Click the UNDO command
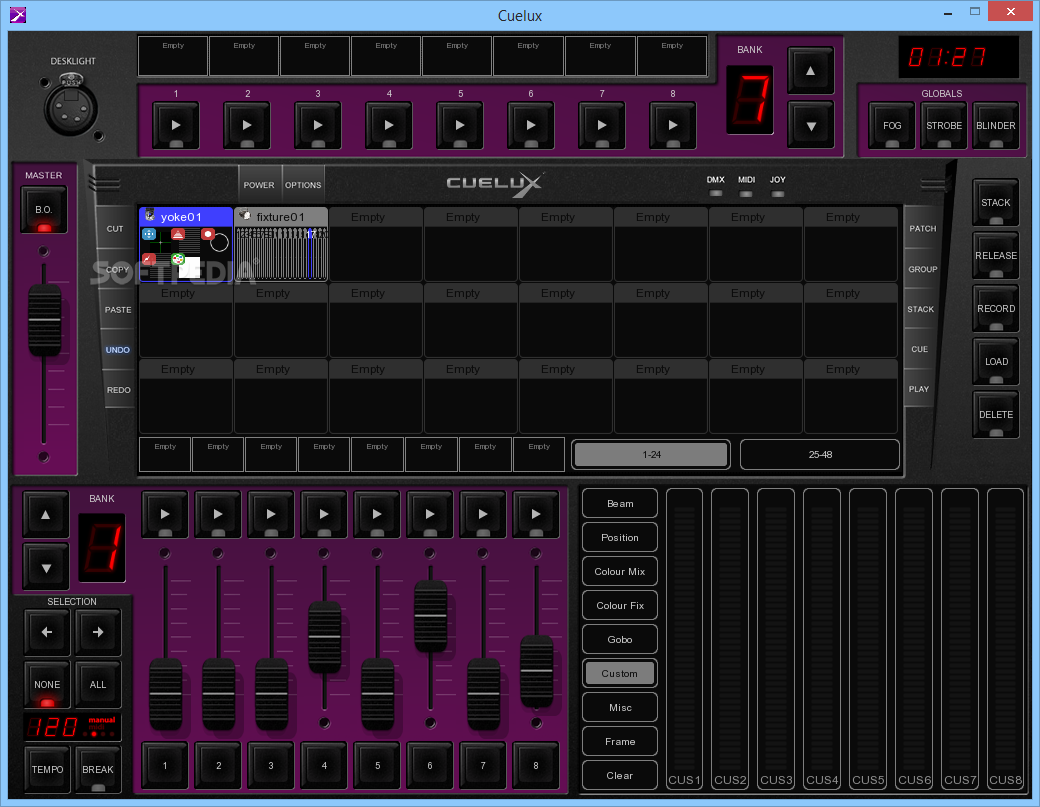 pyautogui.click(x=118, y=349)
